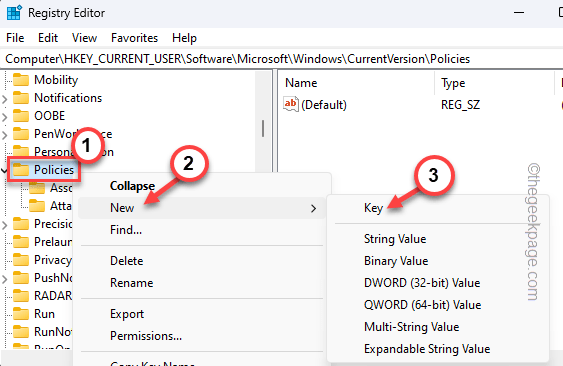This screenshot has width=563, height=366.
Task: Choose Delete in the context menu
Action: pyautogui.click(x=201, y=261)
